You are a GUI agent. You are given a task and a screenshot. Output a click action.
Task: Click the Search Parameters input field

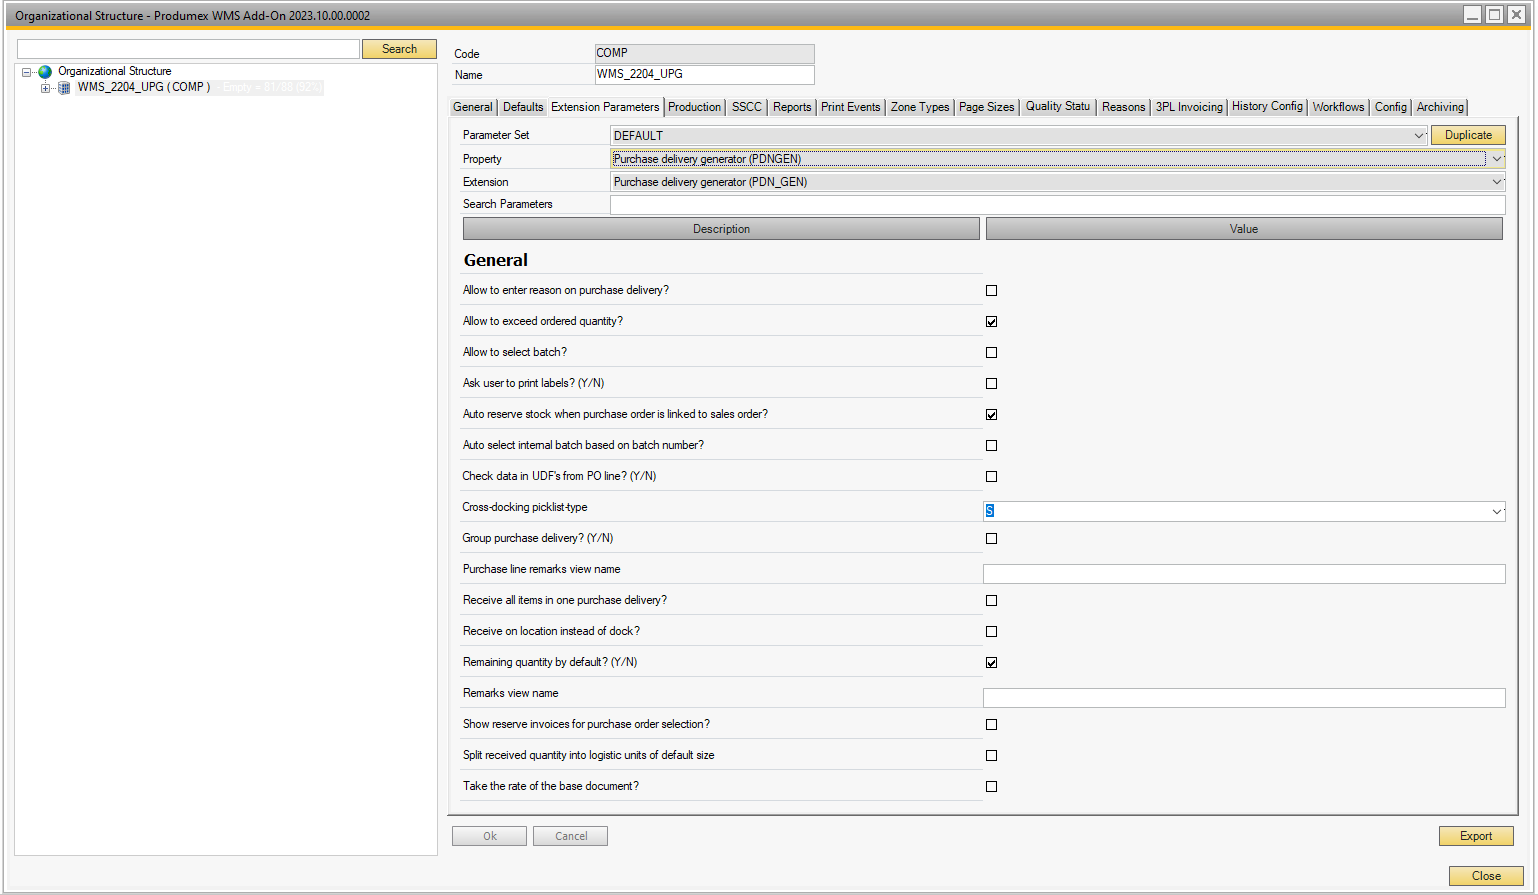tap(1057, 205)
